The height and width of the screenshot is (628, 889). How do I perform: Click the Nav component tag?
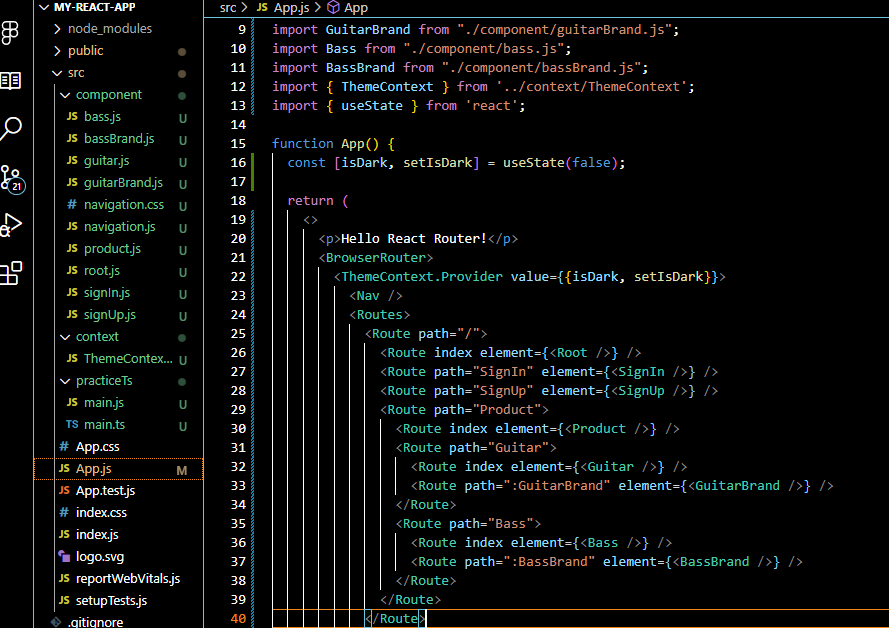tap(376, 296)
